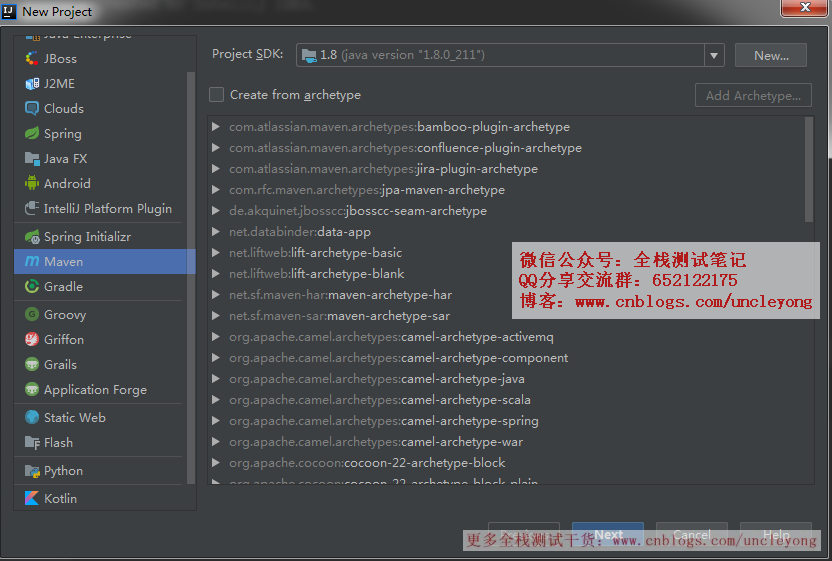Viewport: 832px width, 561px height.
Task: Click the Grails icon
Action: pos(32,364)
